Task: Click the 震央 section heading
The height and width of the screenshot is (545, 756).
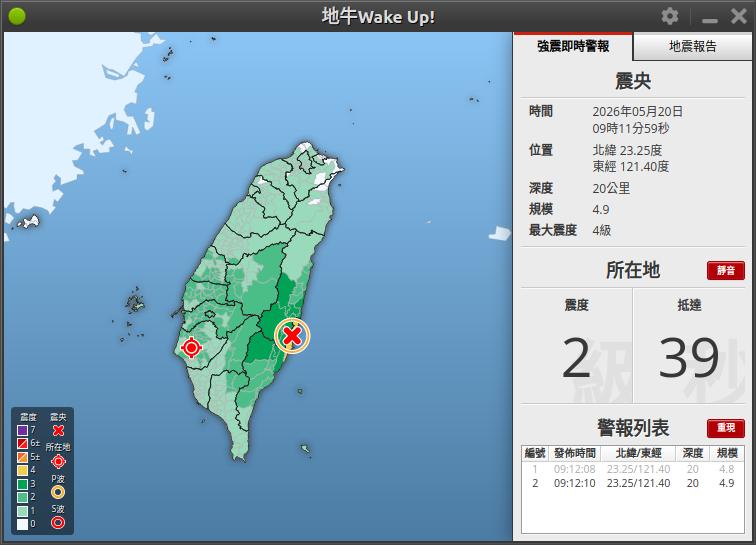Action: coord(633,81)
